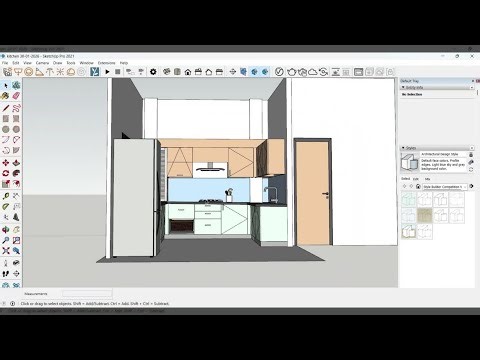Choose the Push/Pull tool
This screenshot has height=360, width=480.
16,163
